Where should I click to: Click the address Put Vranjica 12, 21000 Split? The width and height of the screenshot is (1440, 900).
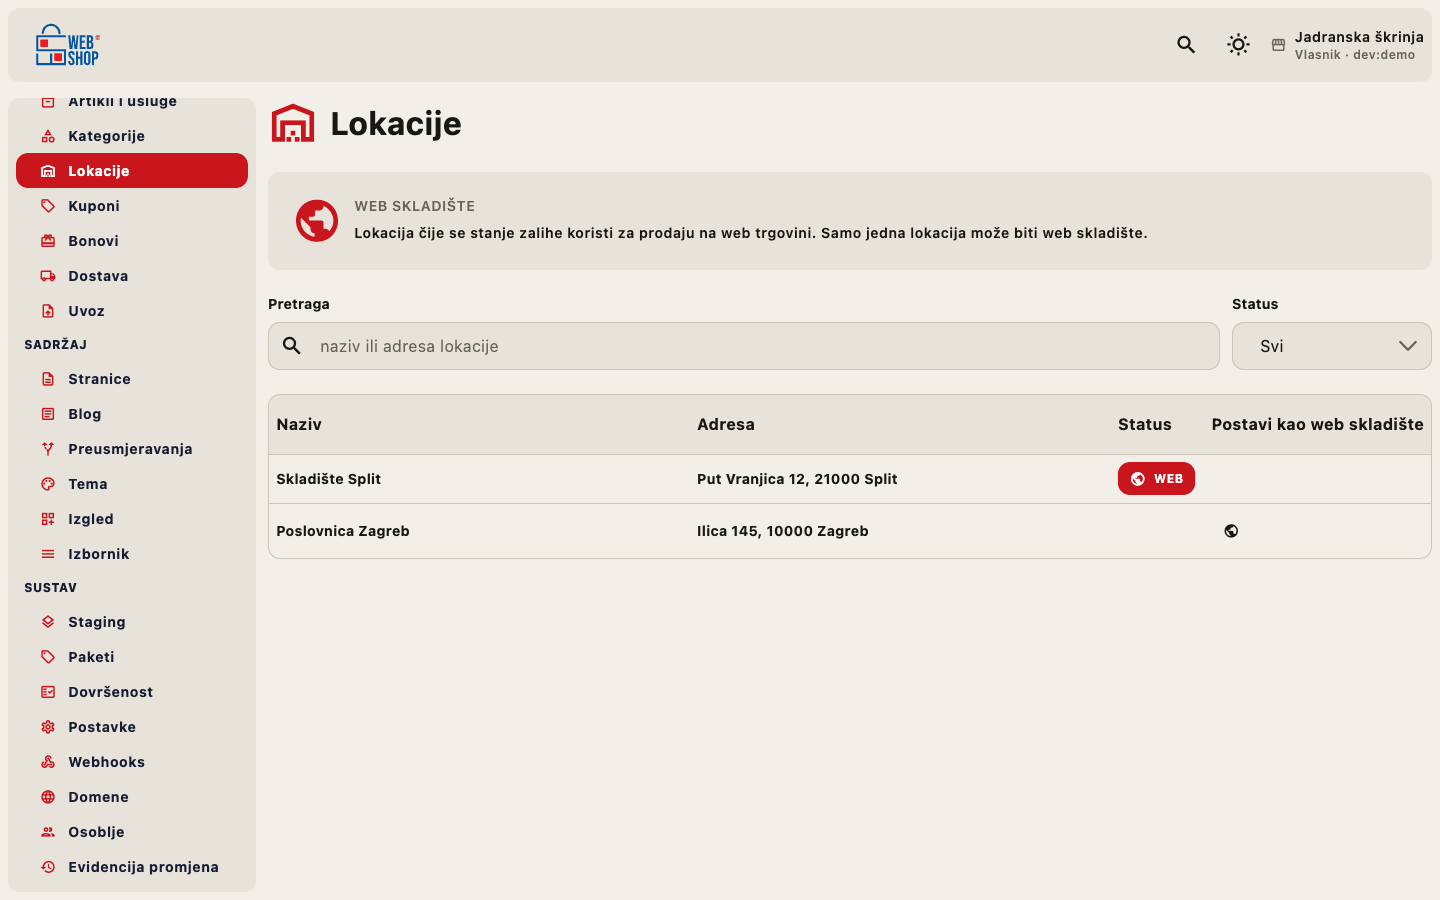797,479
